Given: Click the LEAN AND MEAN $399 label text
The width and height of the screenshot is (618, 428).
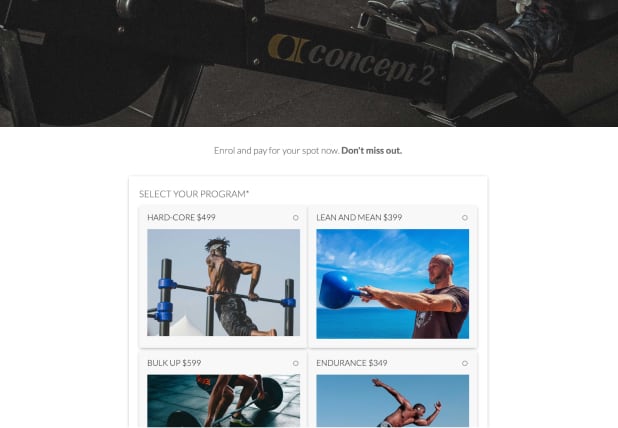Looking at the screenshot, I should point(359,217).
